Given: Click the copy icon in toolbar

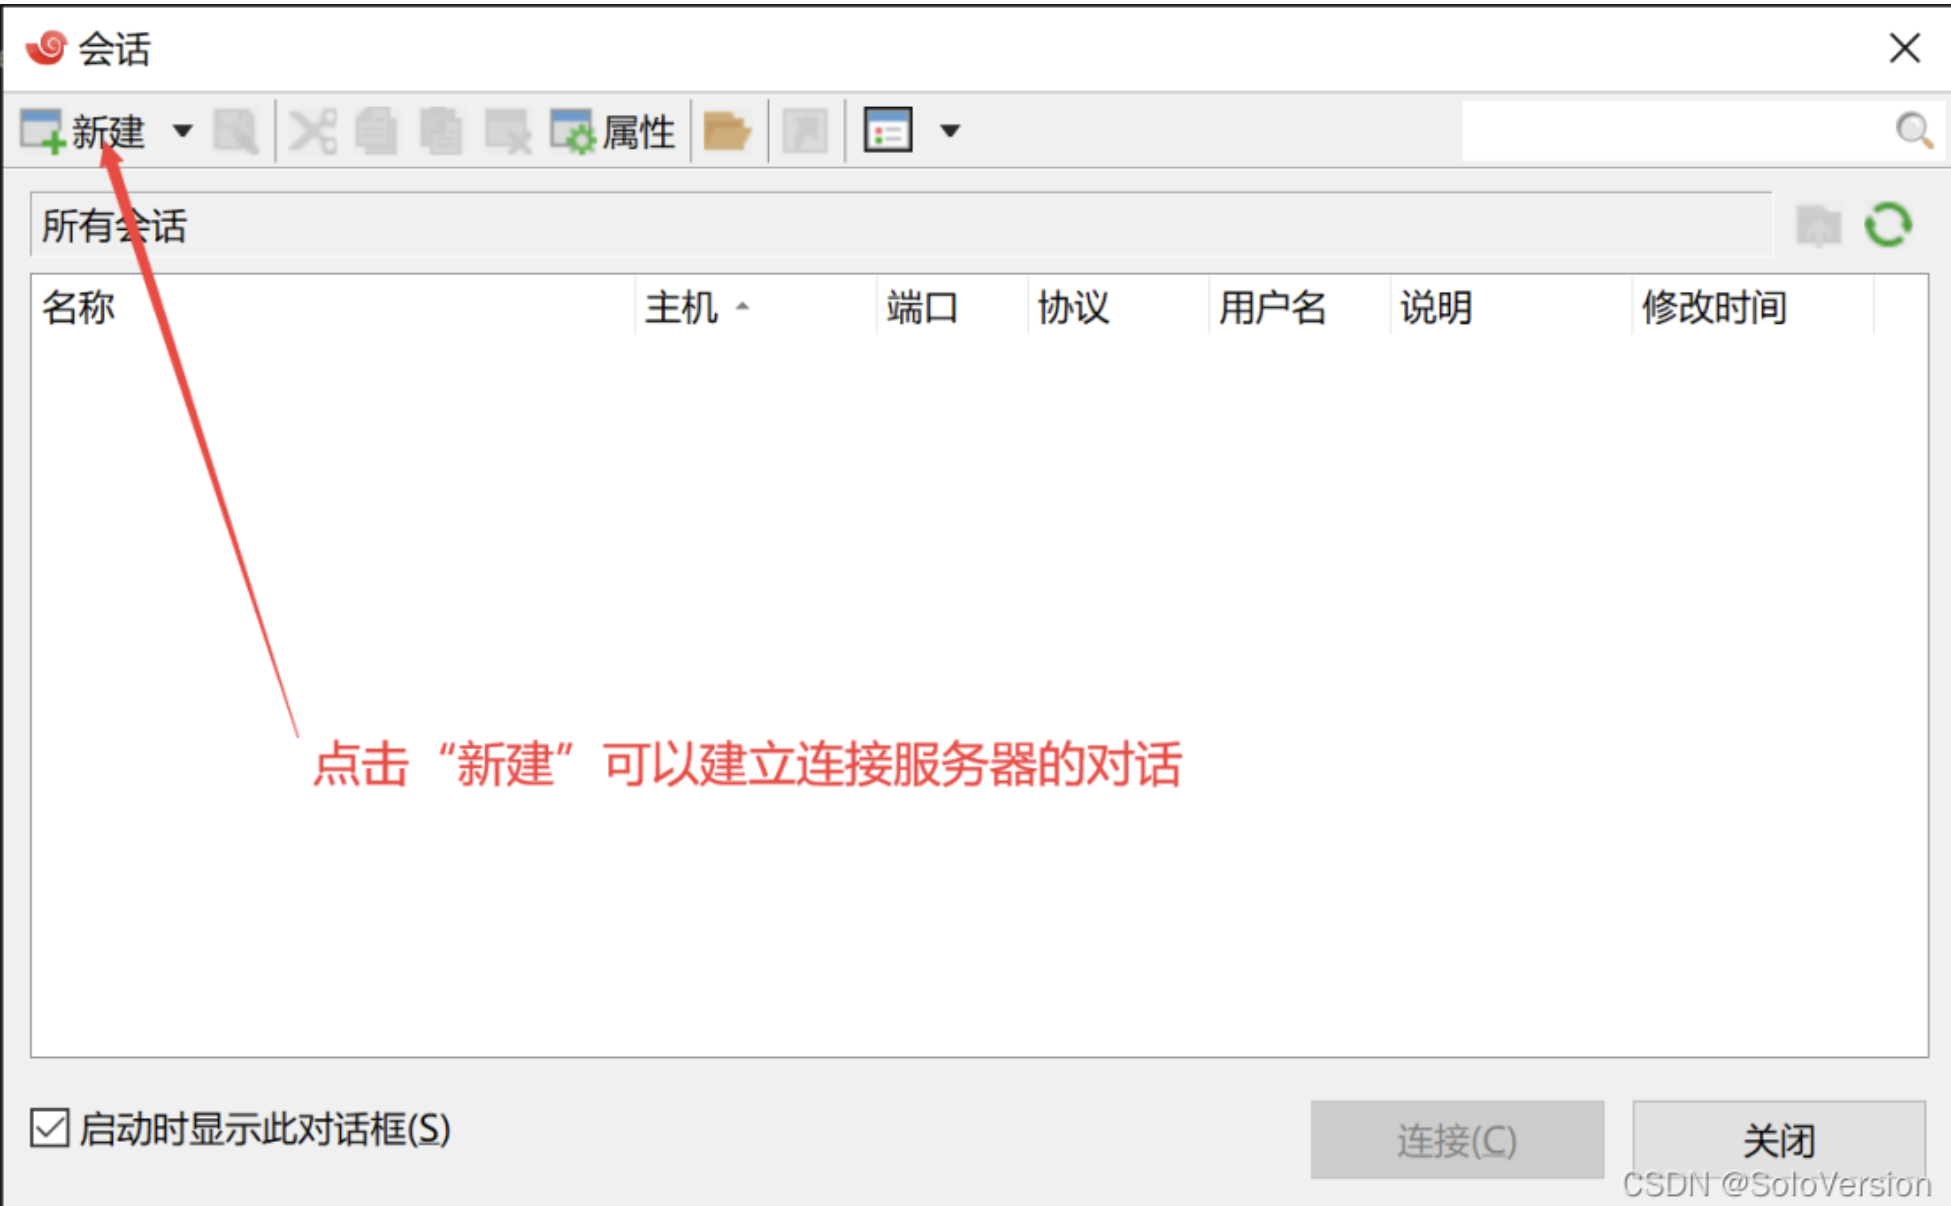Looking at the screenshot, I should (376, 131).
